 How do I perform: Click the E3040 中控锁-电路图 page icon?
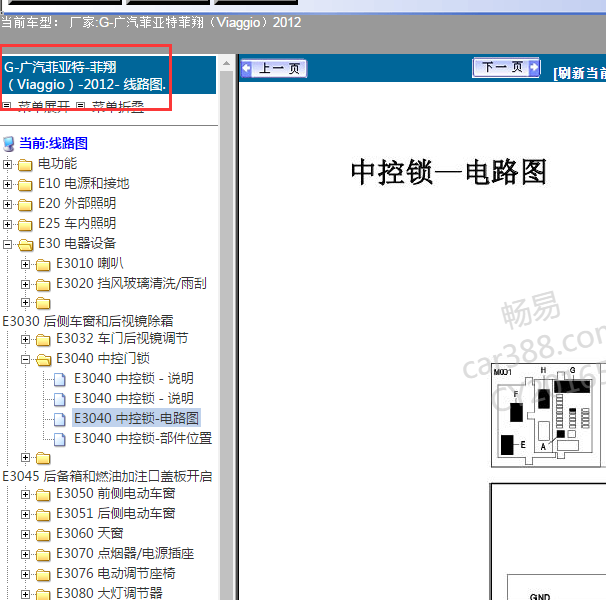pos(60,419)
